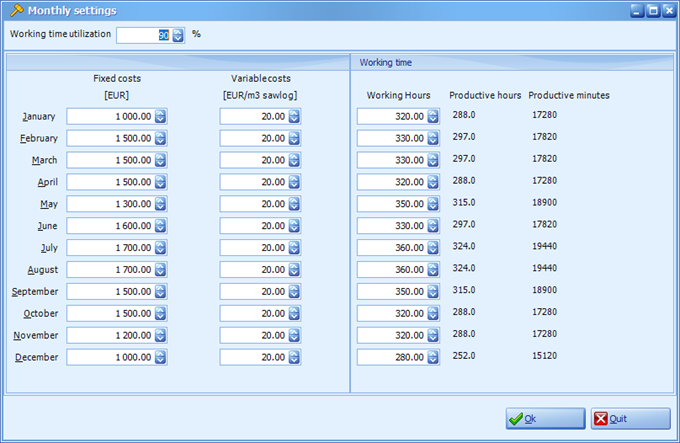Click the February variable costs spinner
The image size is (680, 443).
(x=294, y=138)
